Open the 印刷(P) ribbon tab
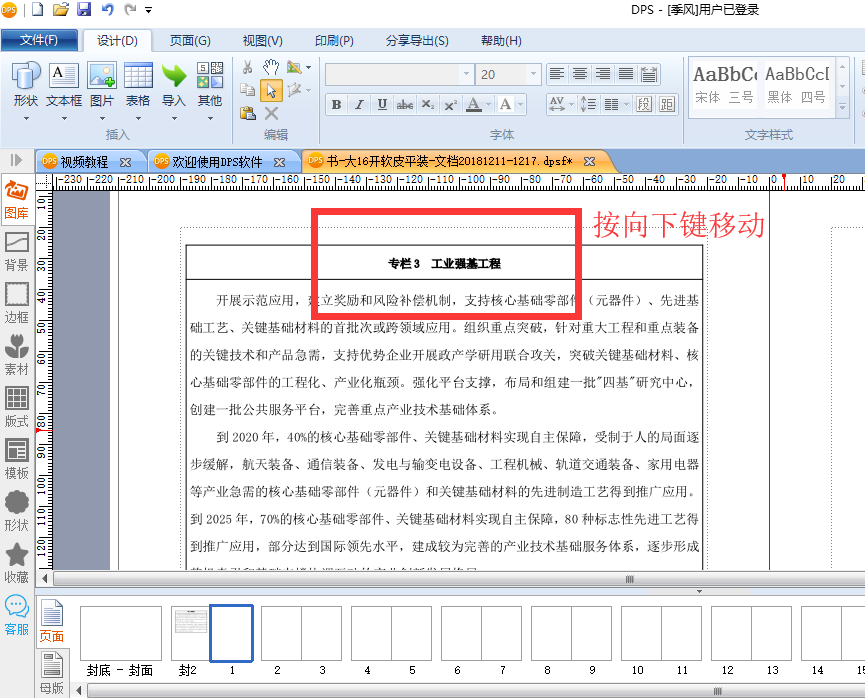865x698 pixels. 334,41
